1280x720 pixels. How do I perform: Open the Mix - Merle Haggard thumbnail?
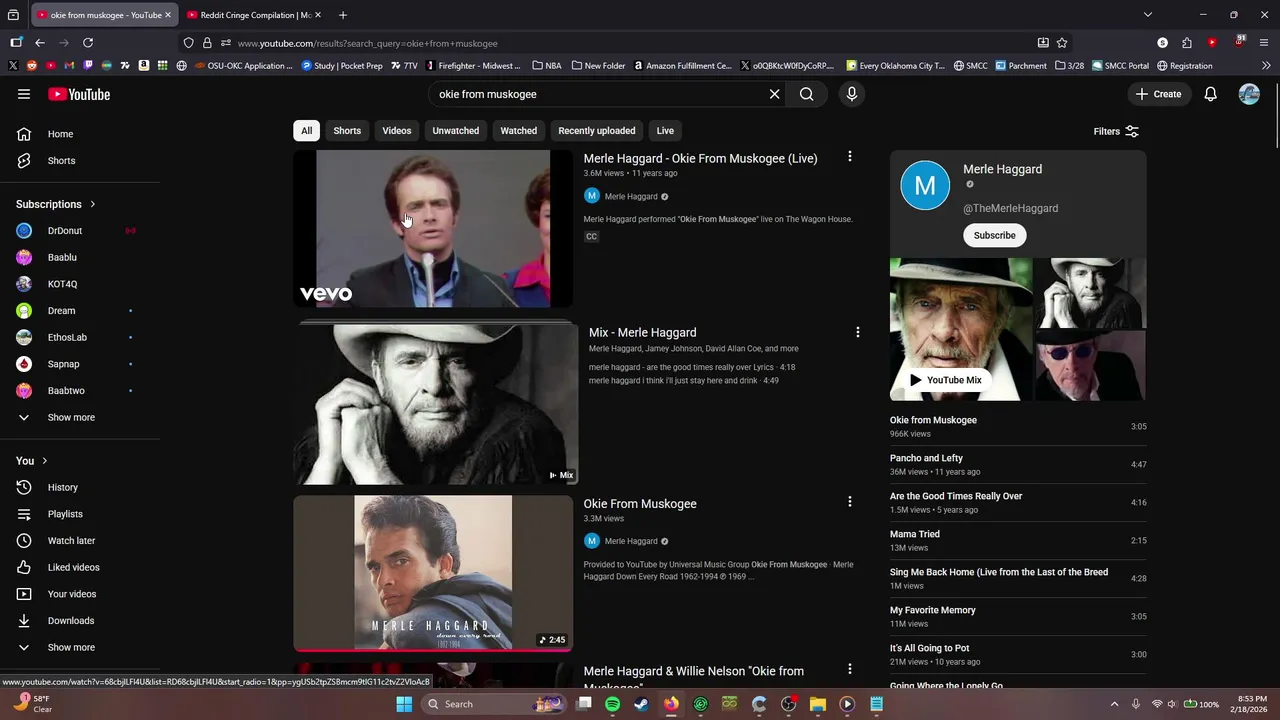pyautogui.click(x=435, y=404)
